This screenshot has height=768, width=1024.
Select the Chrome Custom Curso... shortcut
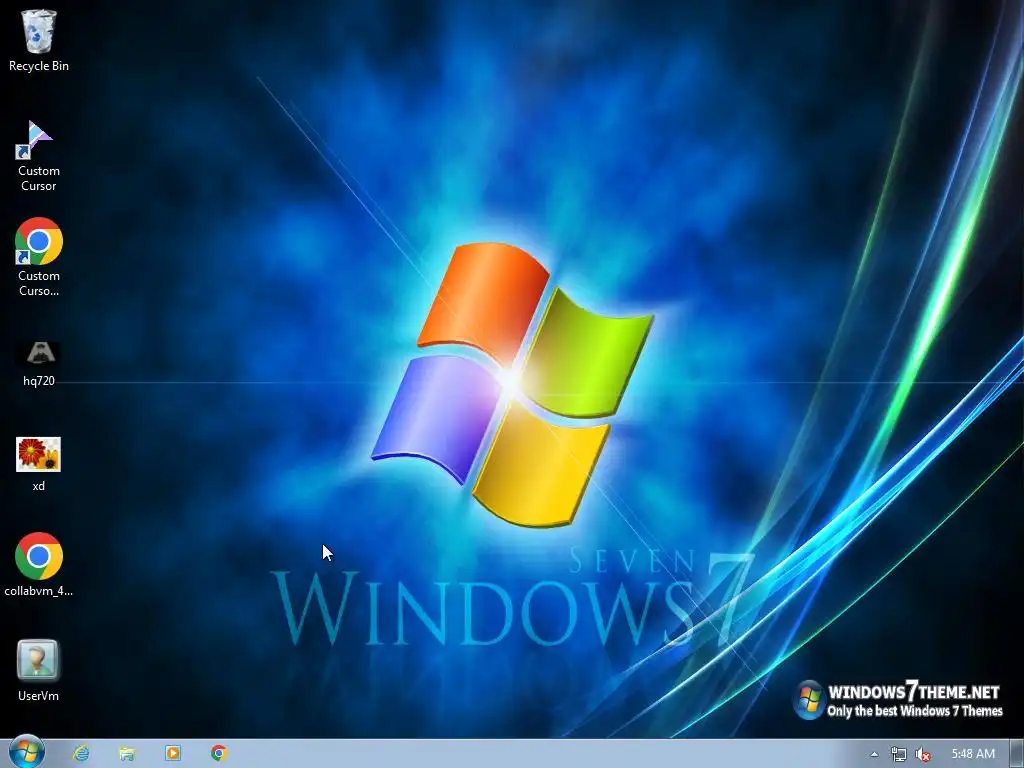[39, 257]
